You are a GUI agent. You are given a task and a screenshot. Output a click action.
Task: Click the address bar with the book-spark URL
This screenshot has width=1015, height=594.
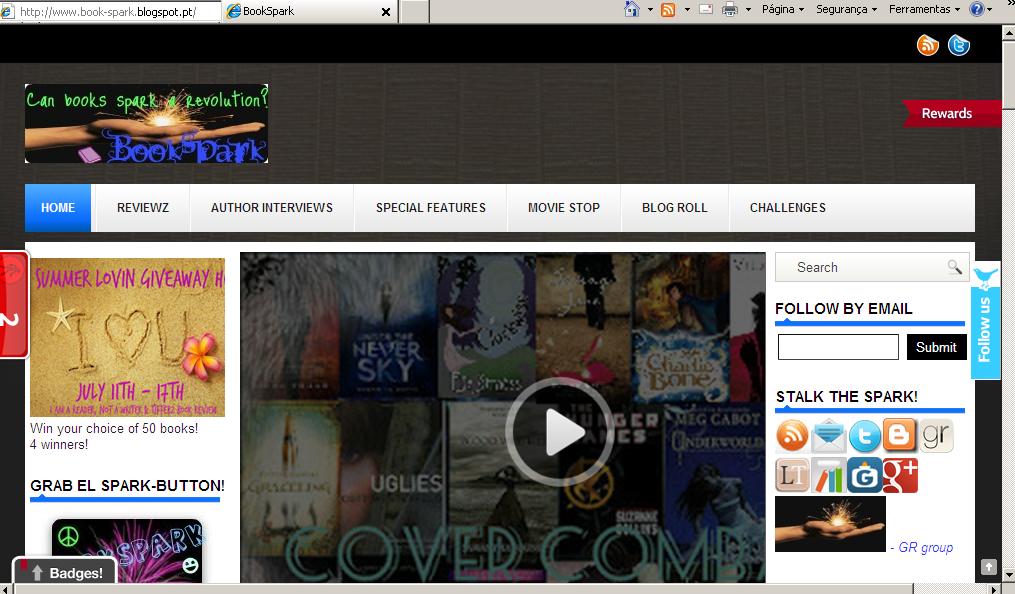pyautogui.click(x=110, y=12)
